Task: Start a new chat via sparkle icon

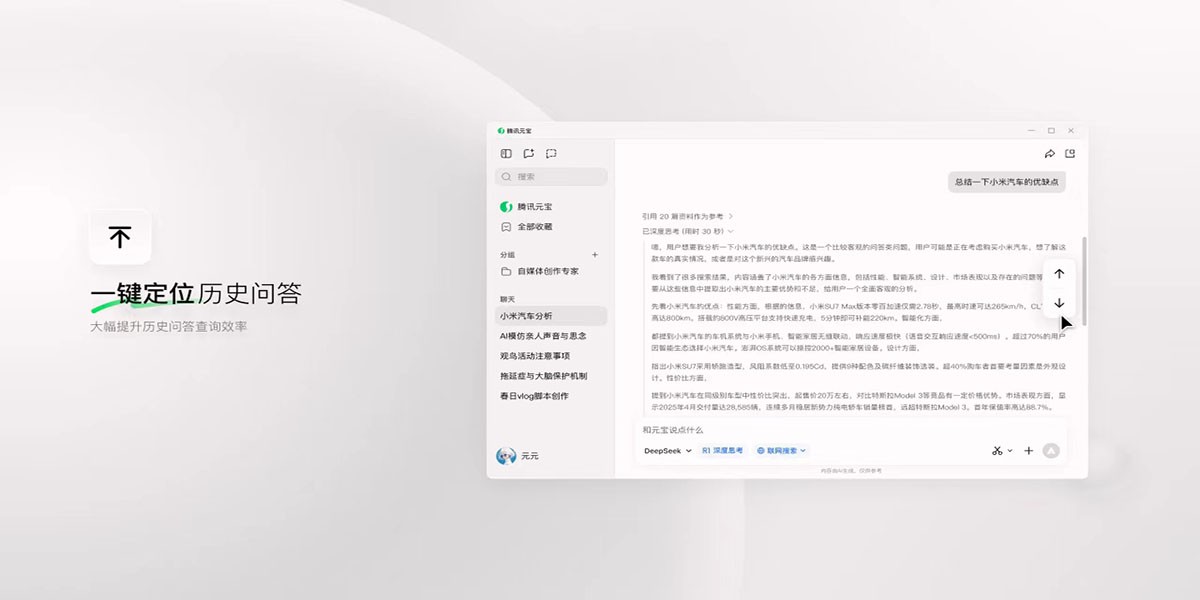Action: [x=529, y=154]
